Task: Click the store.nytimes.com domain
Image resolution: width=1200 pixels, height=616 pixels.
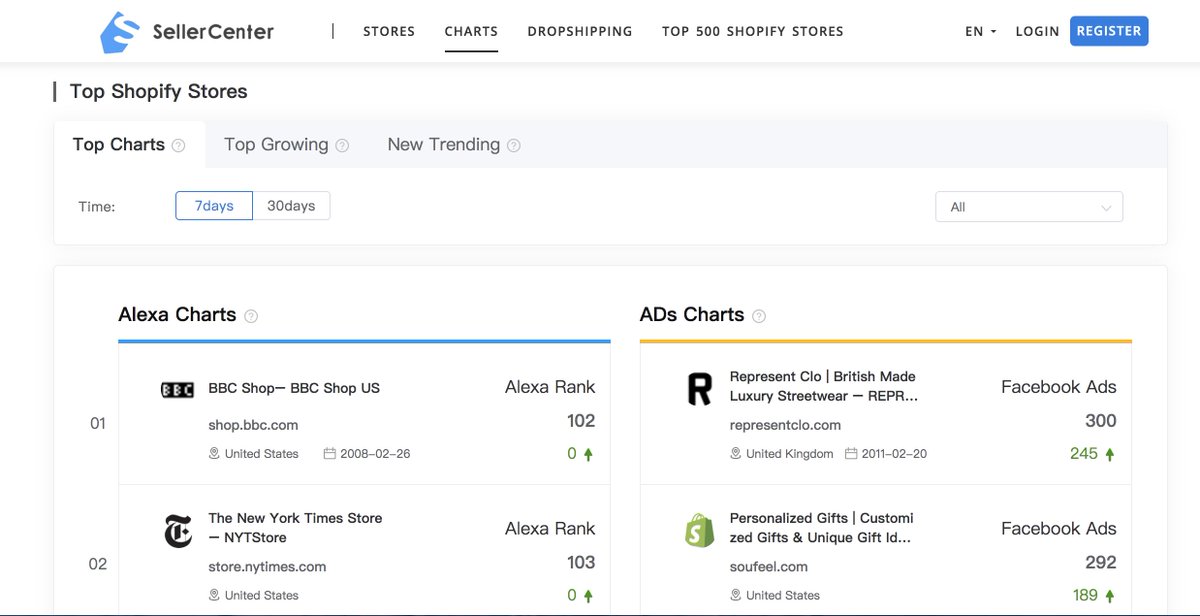Action: coord(267,567)
